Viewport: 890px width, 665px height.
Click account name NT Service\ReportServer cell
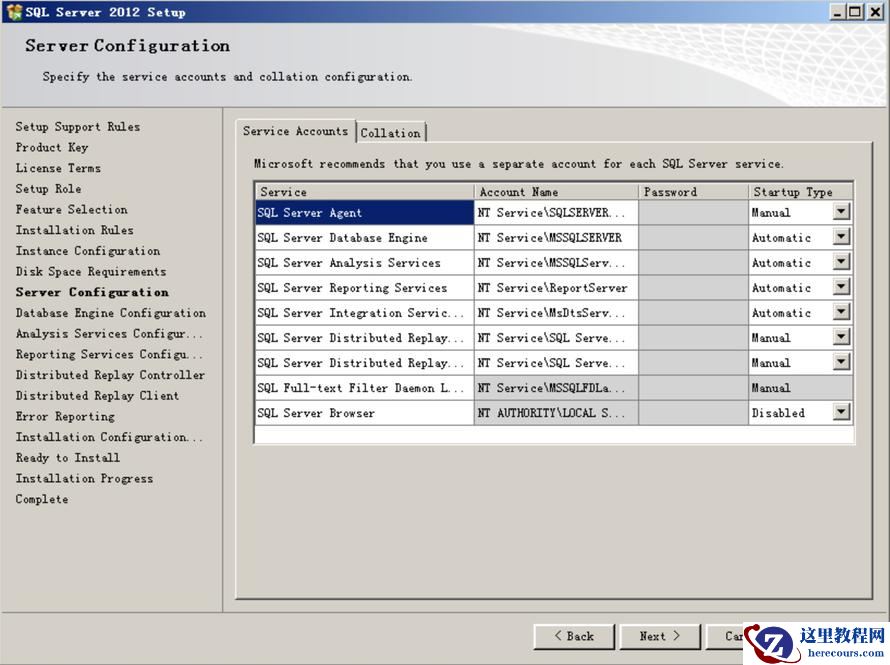[556, 287]
